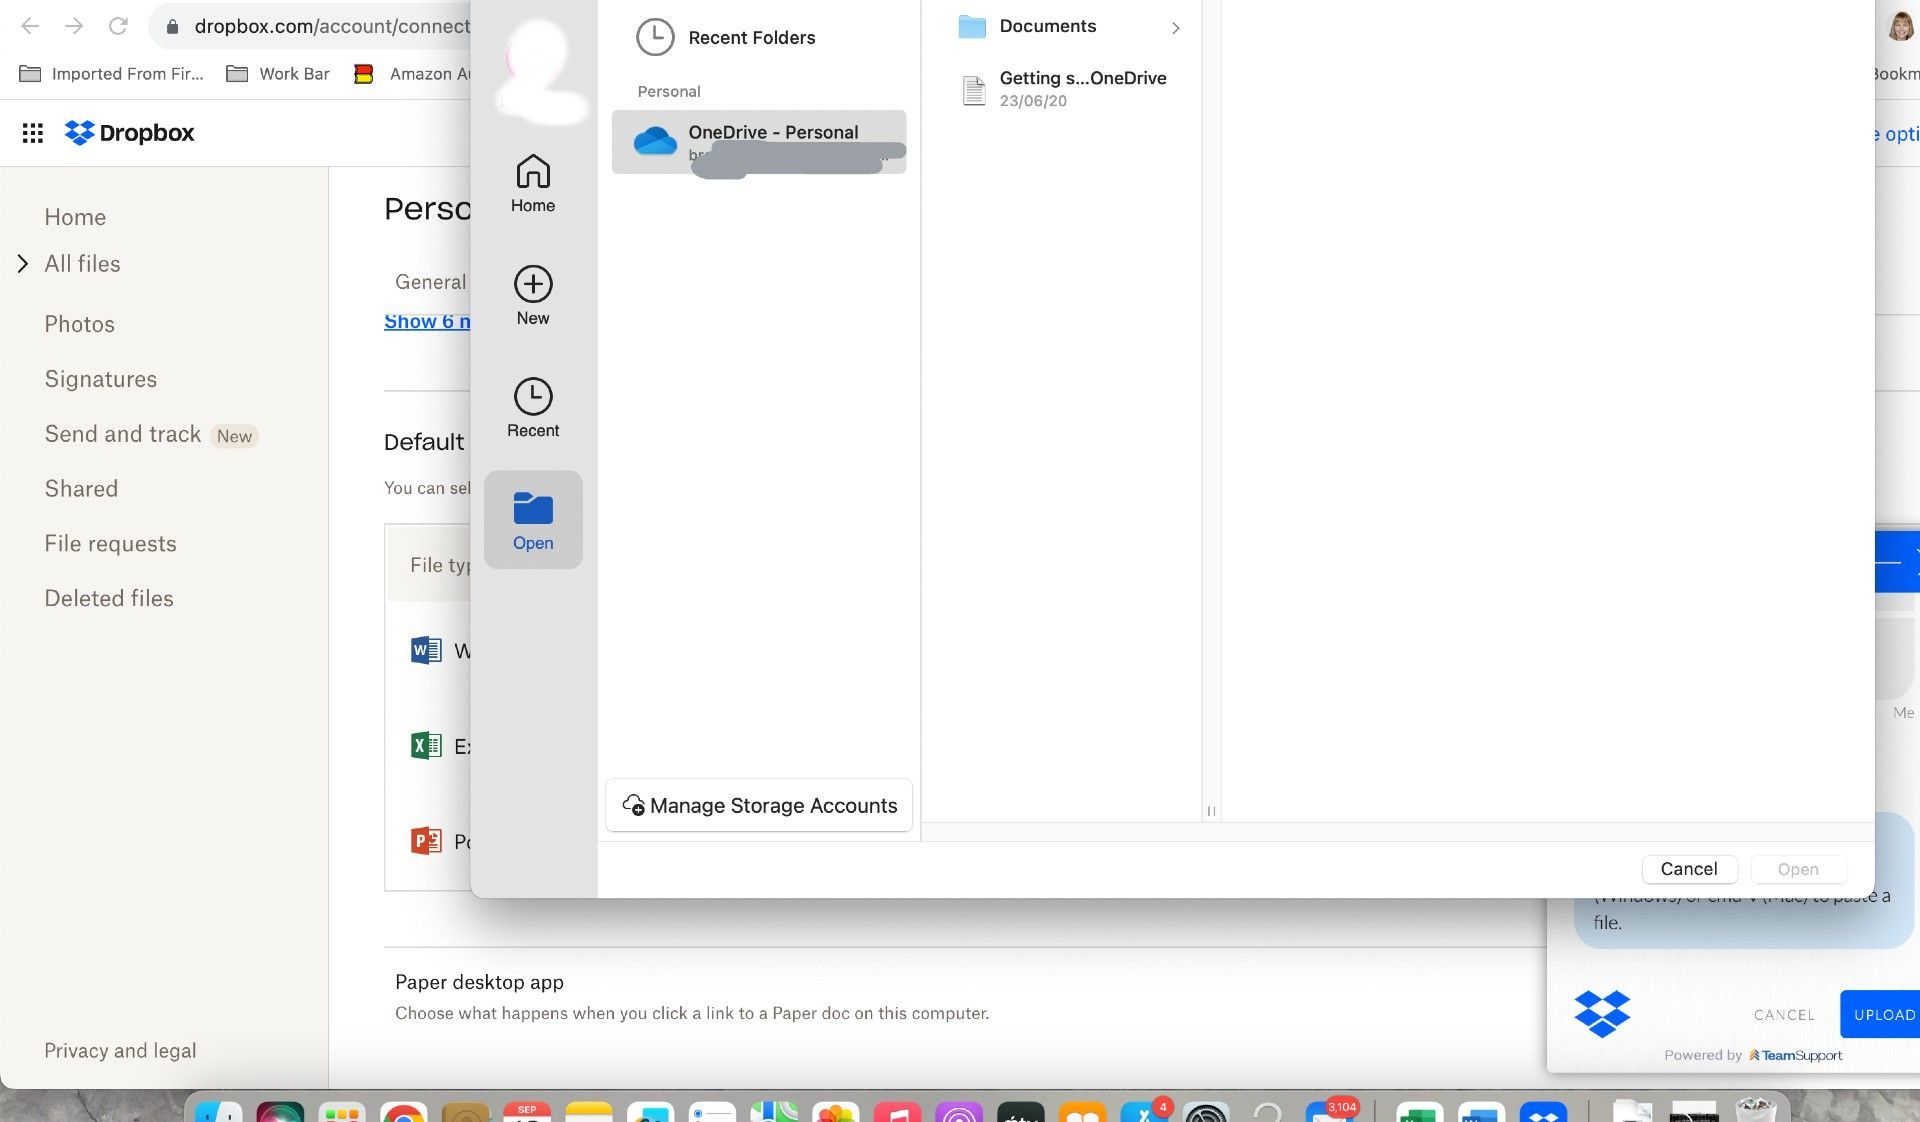
Task: Open the apps grid next to the Dropbox logo
Action: pos(33,132)
